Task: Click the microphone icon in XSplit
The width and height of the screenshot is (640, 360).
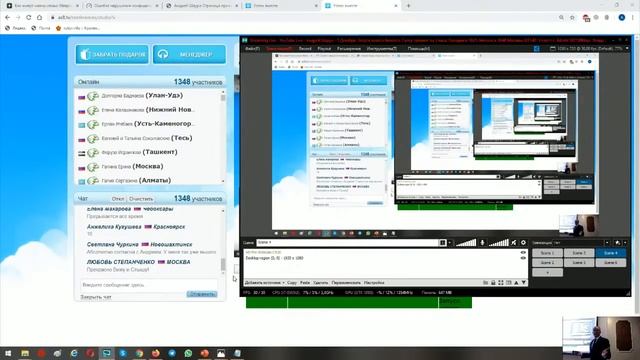Action: (x=482, y=243)
